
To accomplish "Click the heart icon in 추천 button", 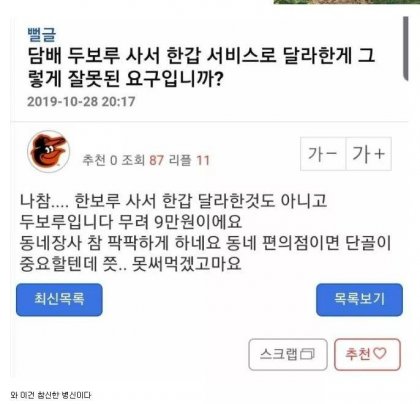I will tap(379, 353).
